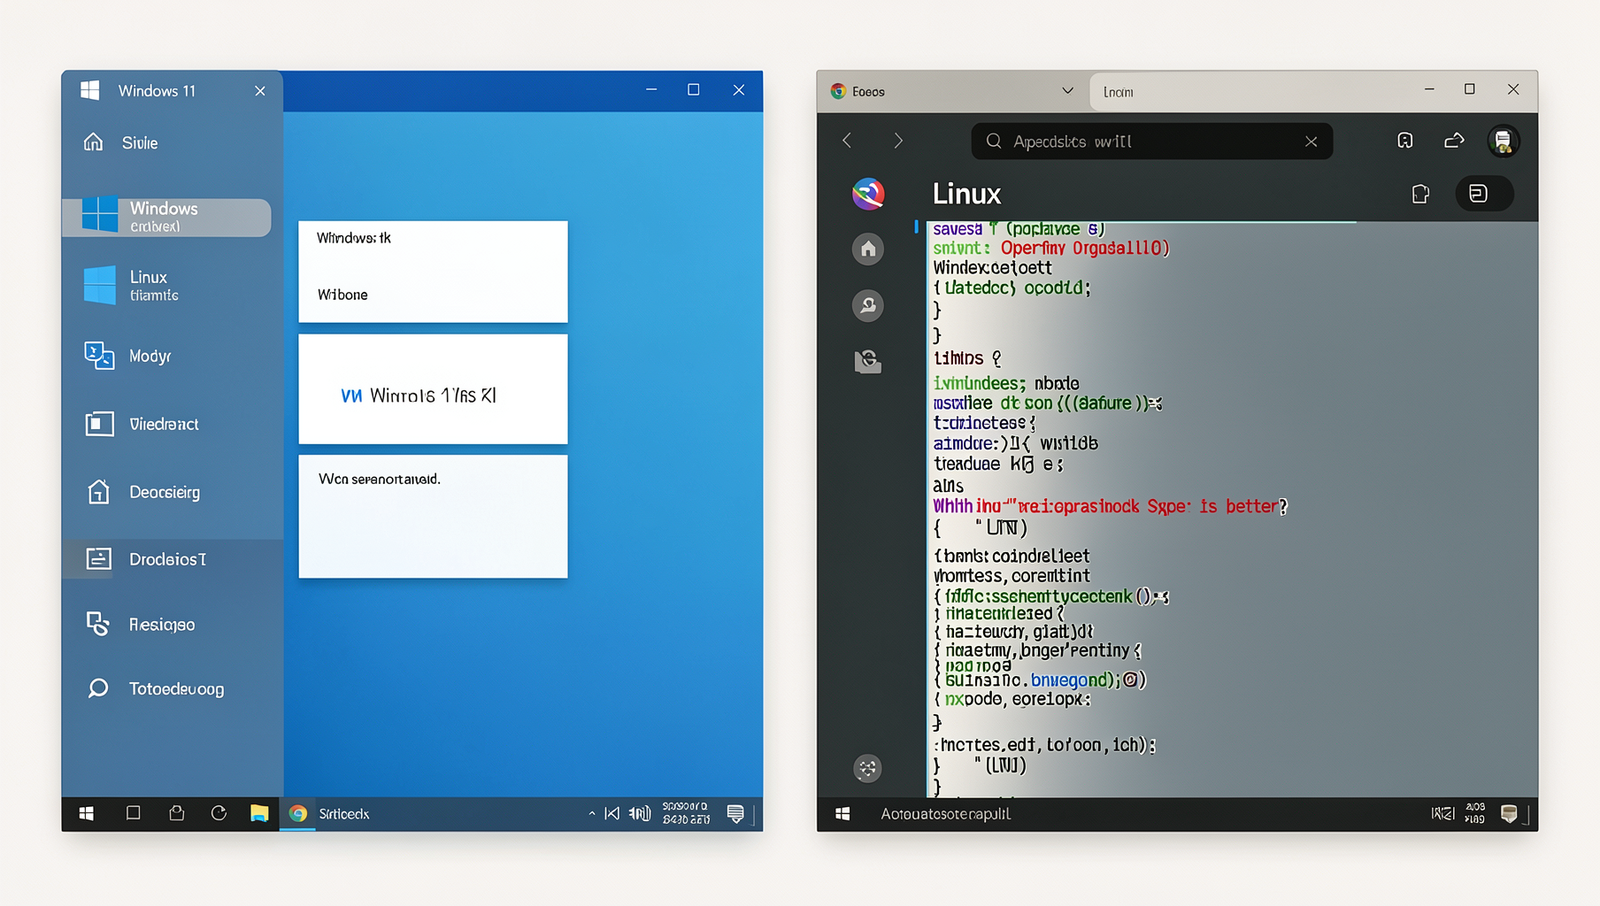Image resolution: width=1600 pixels, height=906 pixels.
Task: Go back in the browser
Action: click(847, 141)
